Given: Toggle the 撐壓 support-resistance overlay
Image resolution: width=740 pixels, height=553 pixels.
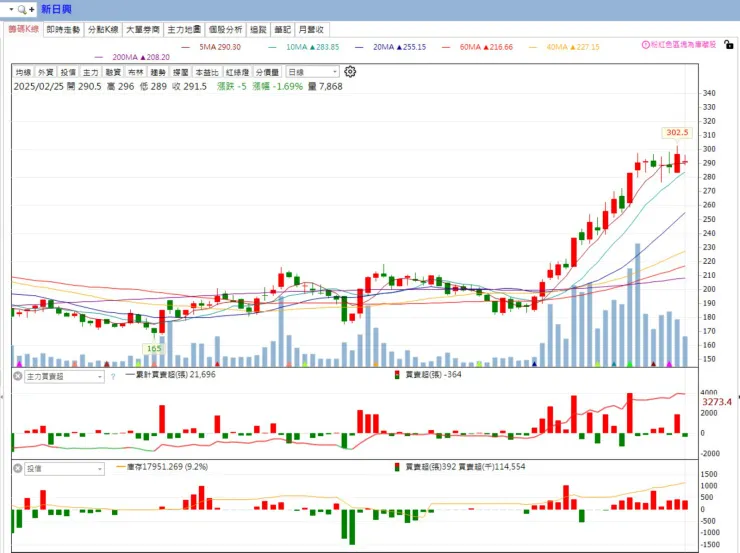Looking at the screenshot, I should click(x=181, y=72).
